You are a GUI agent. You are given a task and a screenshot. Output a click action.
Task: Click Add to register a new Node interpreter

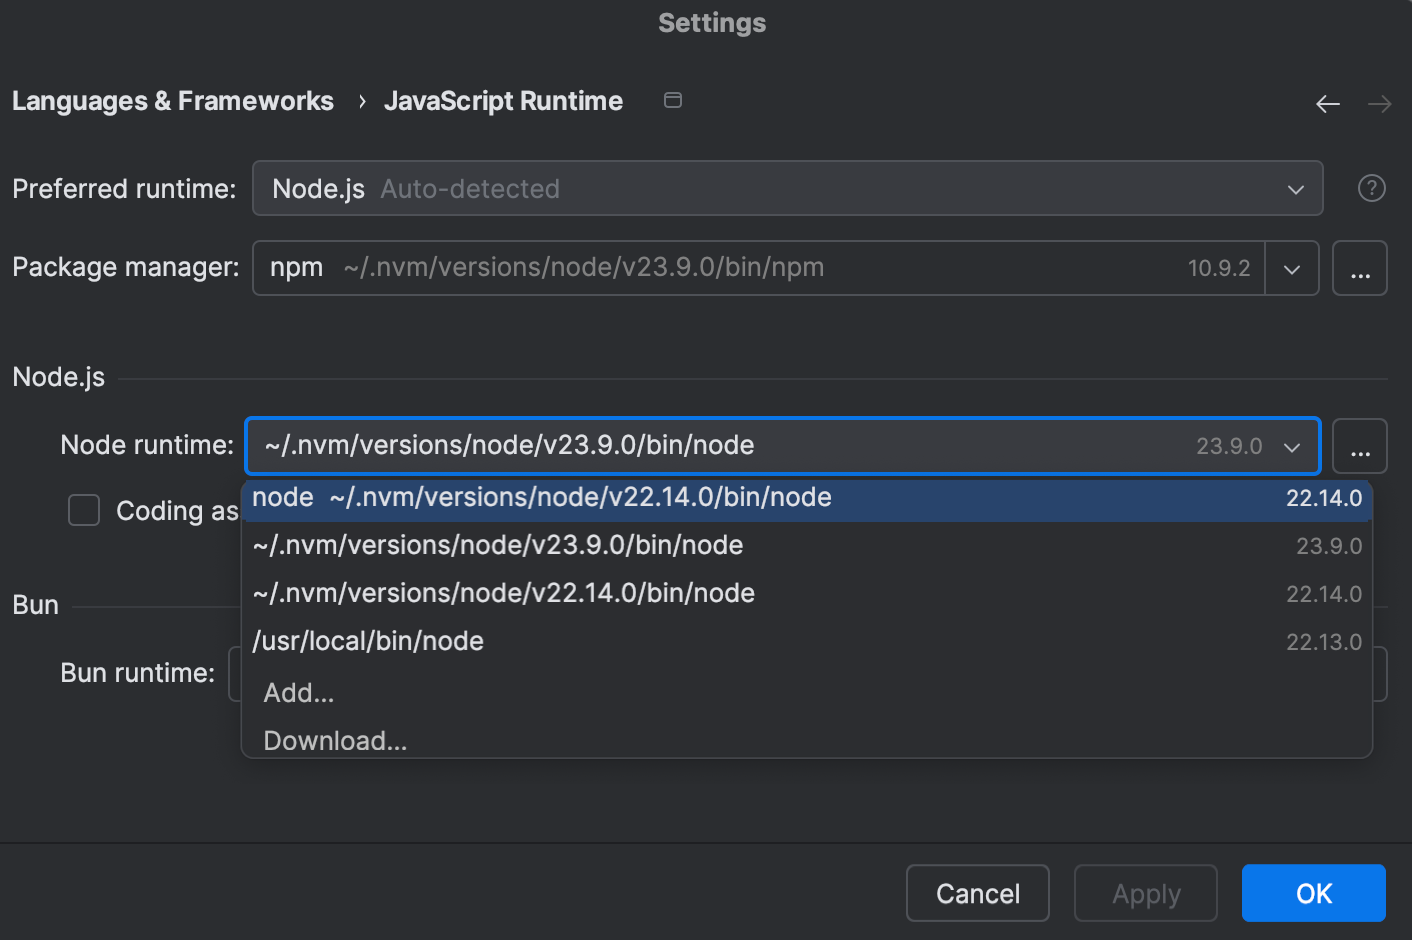[x=298, y=692]
